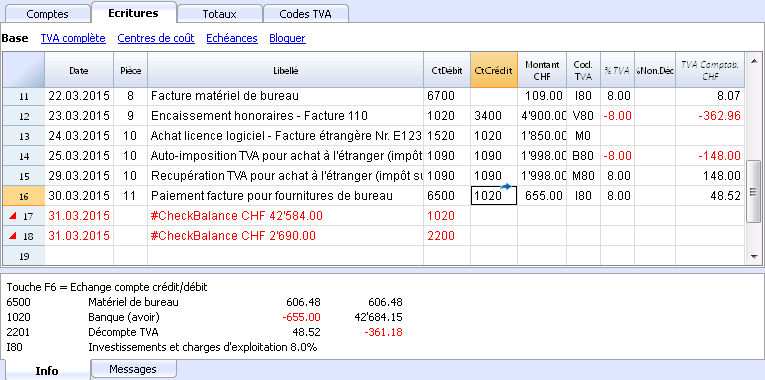Click the CtCrédit cell containing 1020 in row 16
Image resolution: width=765 pixels, height=380 pixels.
494,196
